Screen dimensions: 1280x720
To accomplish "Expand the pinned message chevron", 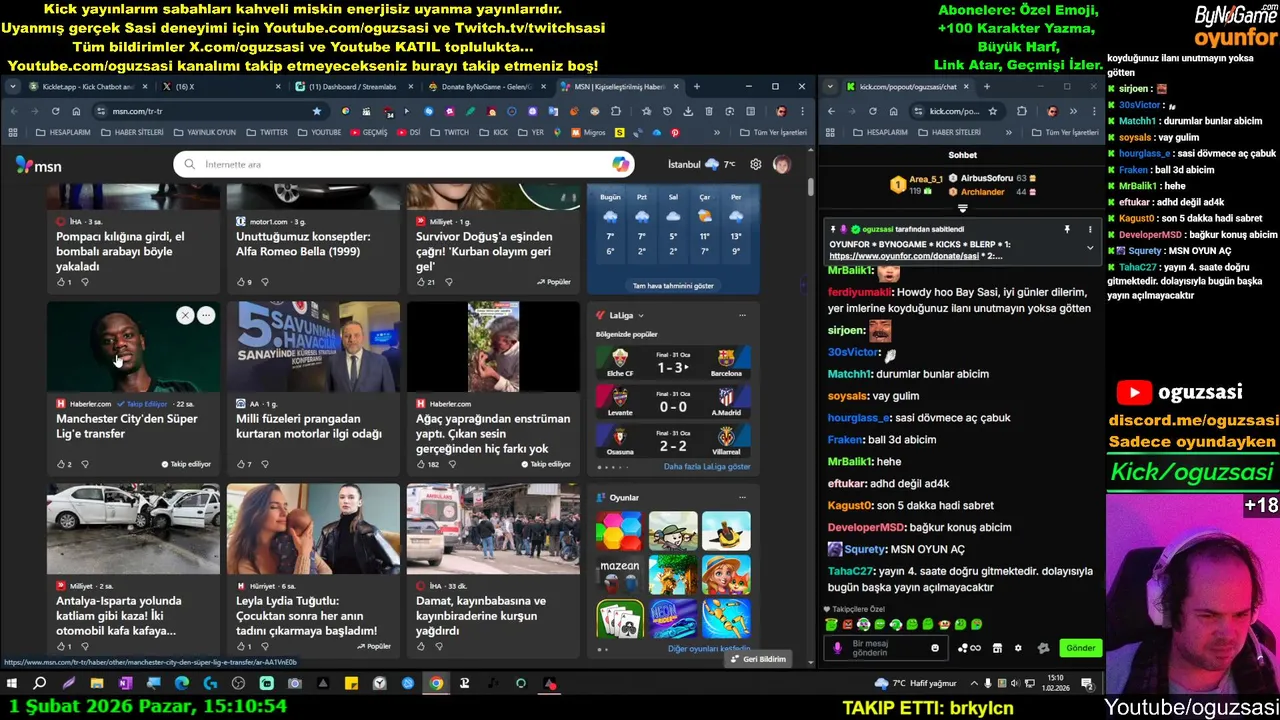I will click(x=1090, y=248).
